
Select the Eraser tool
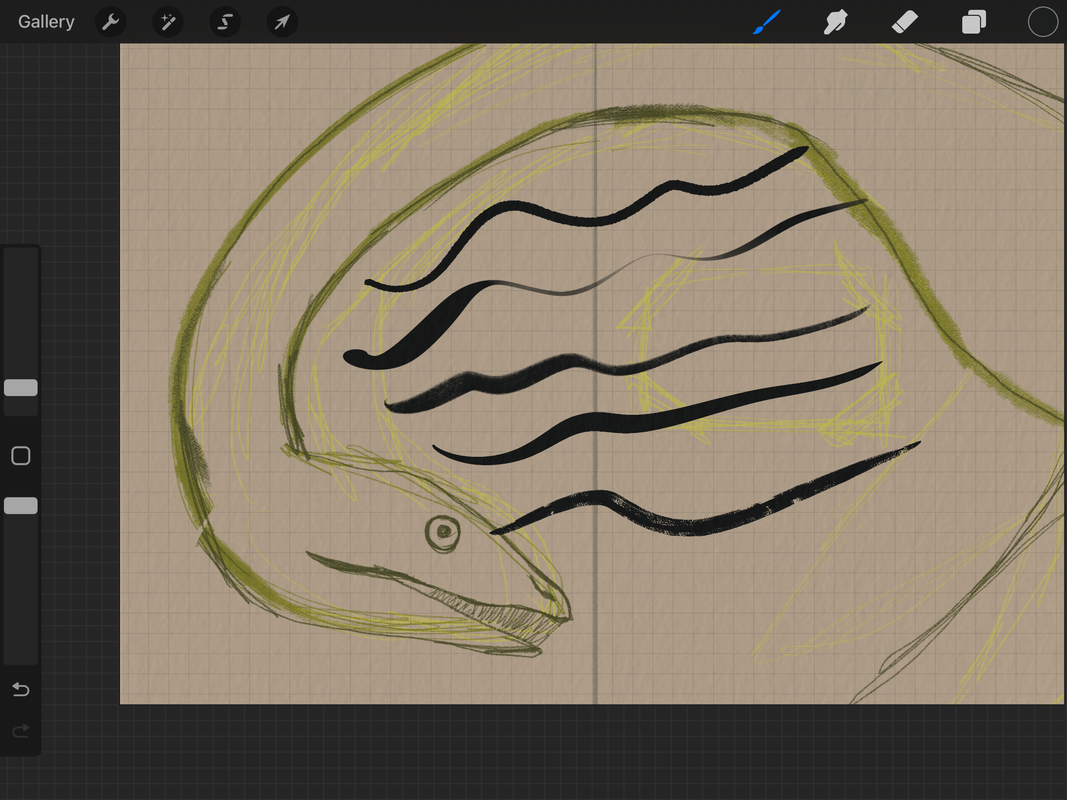pos(904,22)
